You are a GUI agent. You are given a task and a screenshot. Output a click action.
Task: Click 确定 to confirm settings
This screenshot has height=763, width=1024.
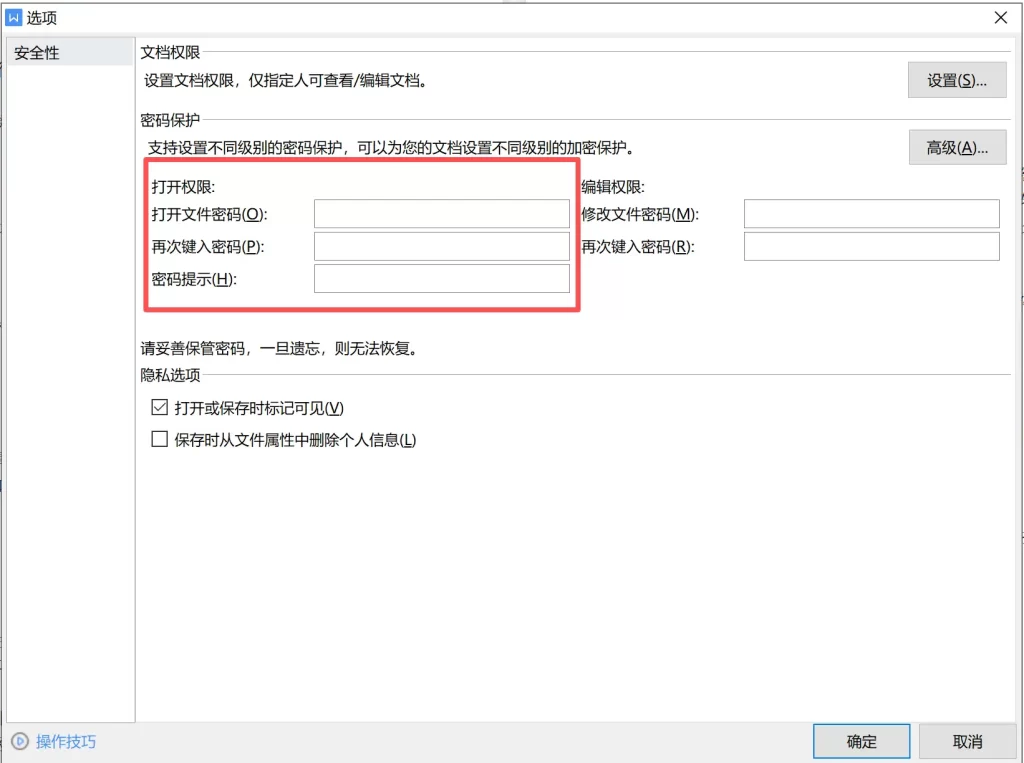pyautogui.click(x=860, y=740)
